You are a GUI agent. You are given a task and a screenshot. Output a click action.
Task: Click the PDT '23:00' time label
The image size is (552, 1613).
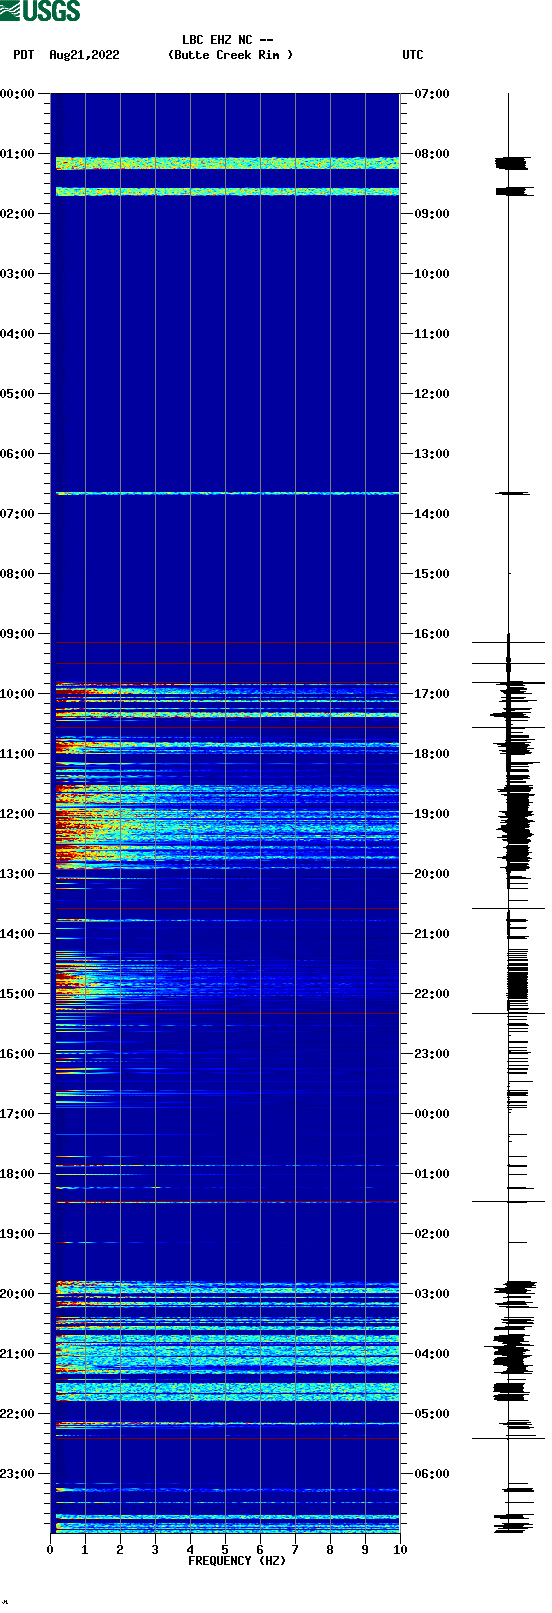[18, 1474]
